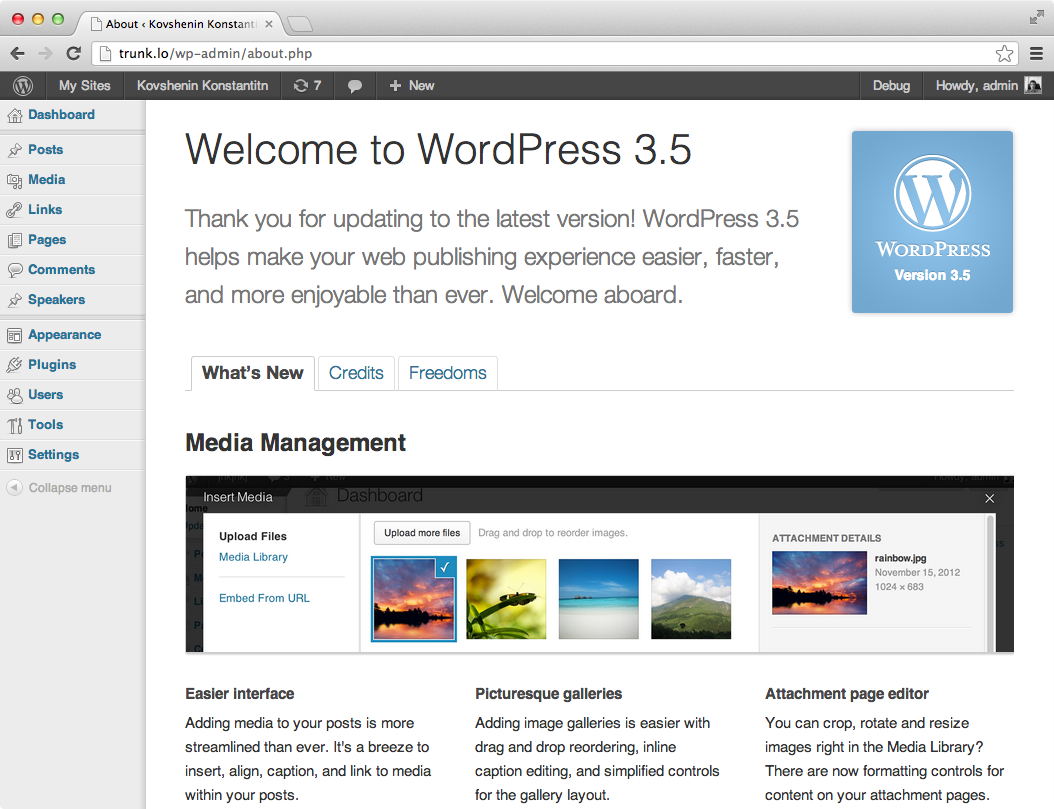The height and width of the screenshot is (809, 1054).
Task: Open a new browser tab
Action: click(x=300, y=24)
